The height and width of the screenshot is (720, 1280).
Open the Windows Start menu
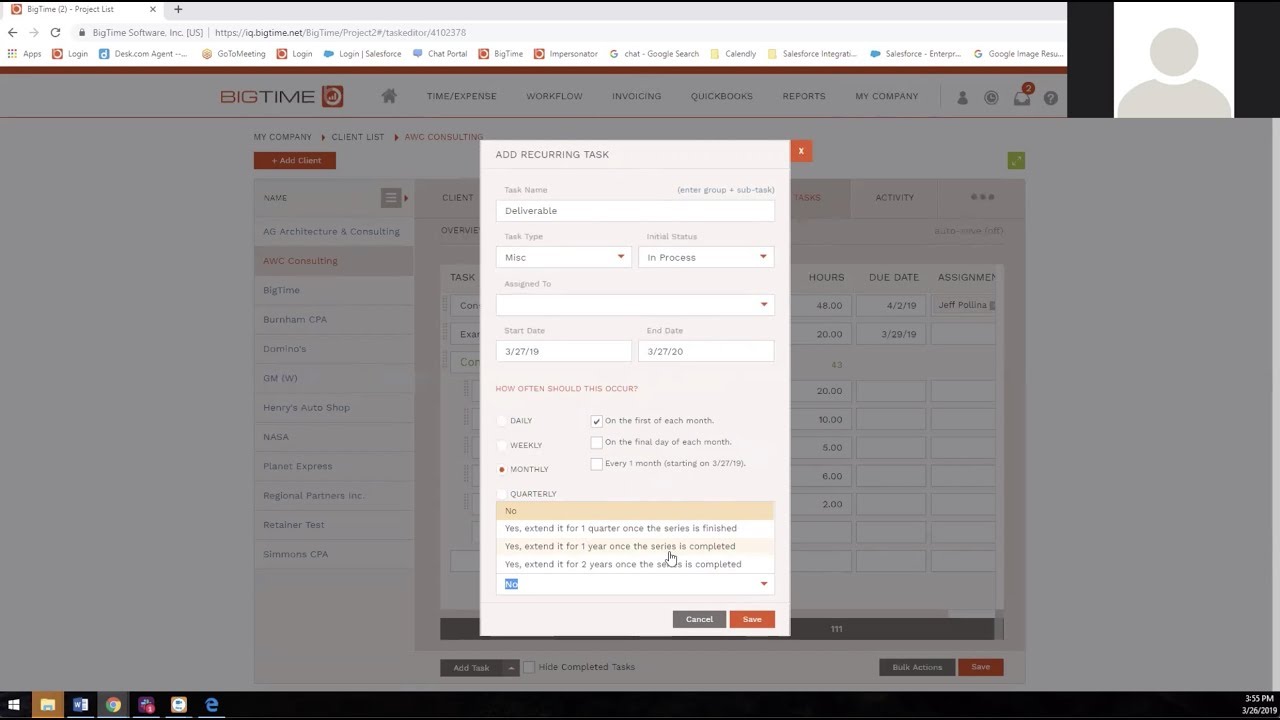13,705
